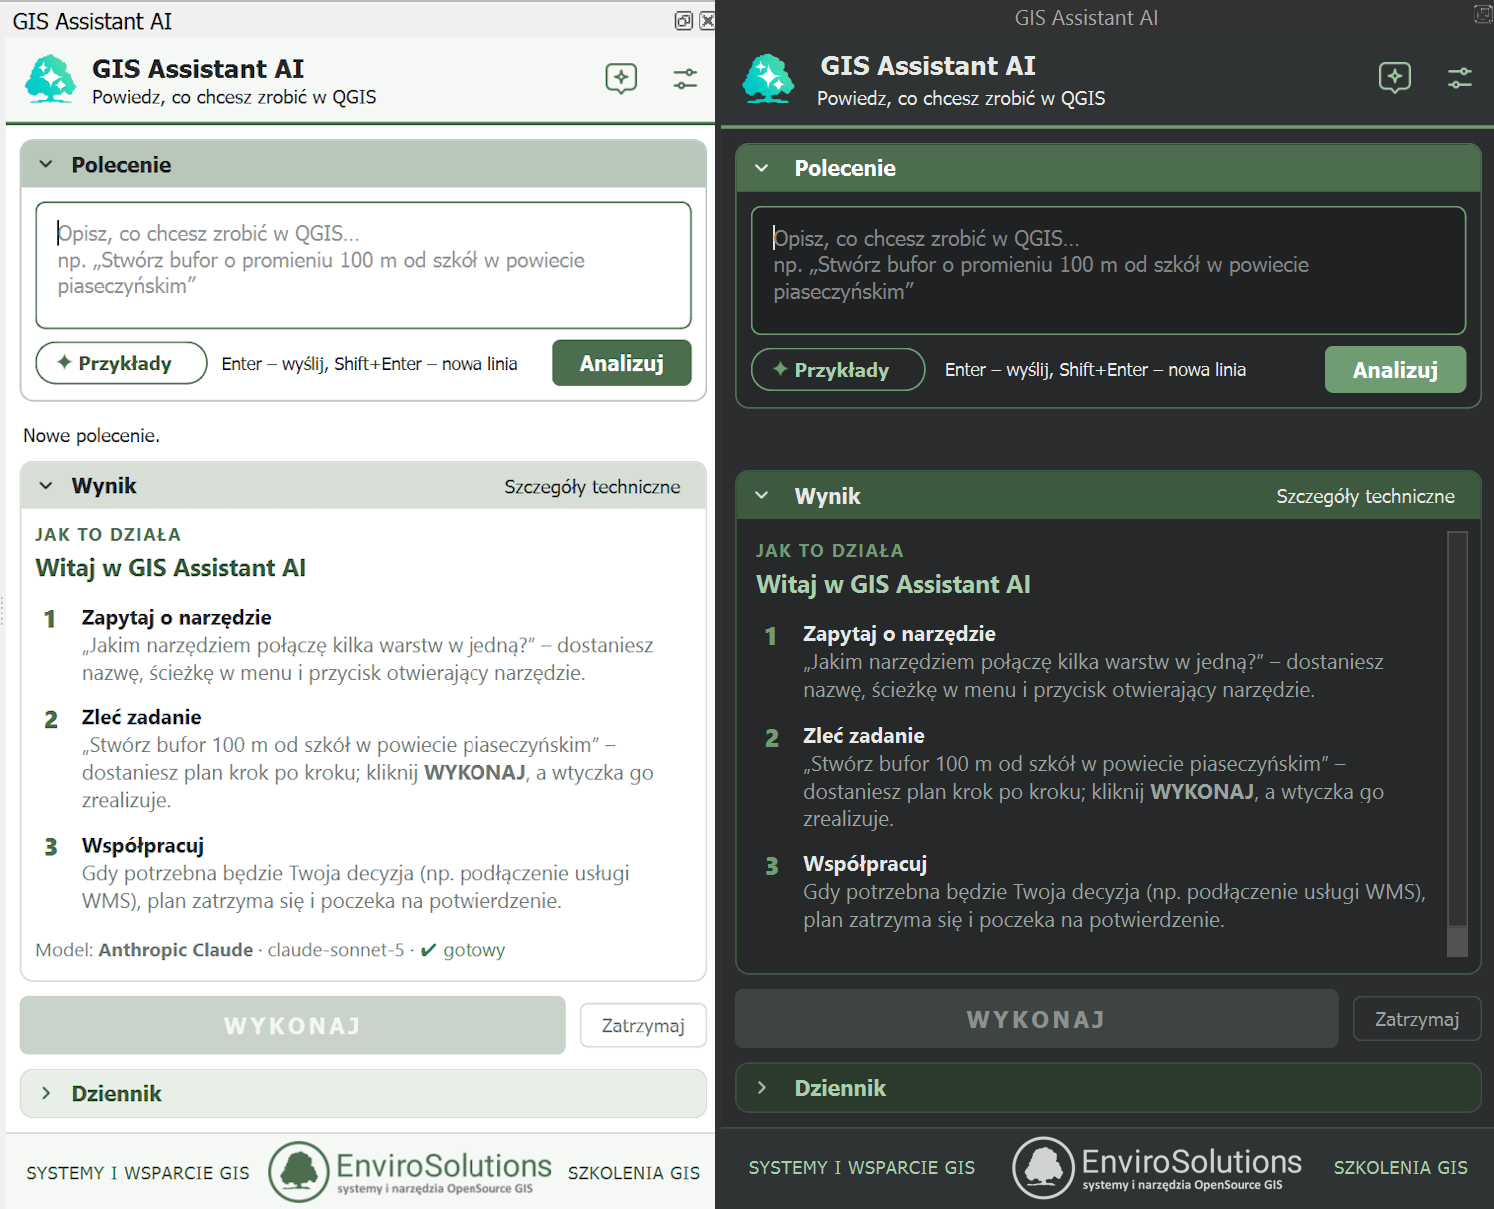The width and height of the screenshot is (1494, 1209).
Task: Focus the command text field in dark panel
Action: (1109, 270)
